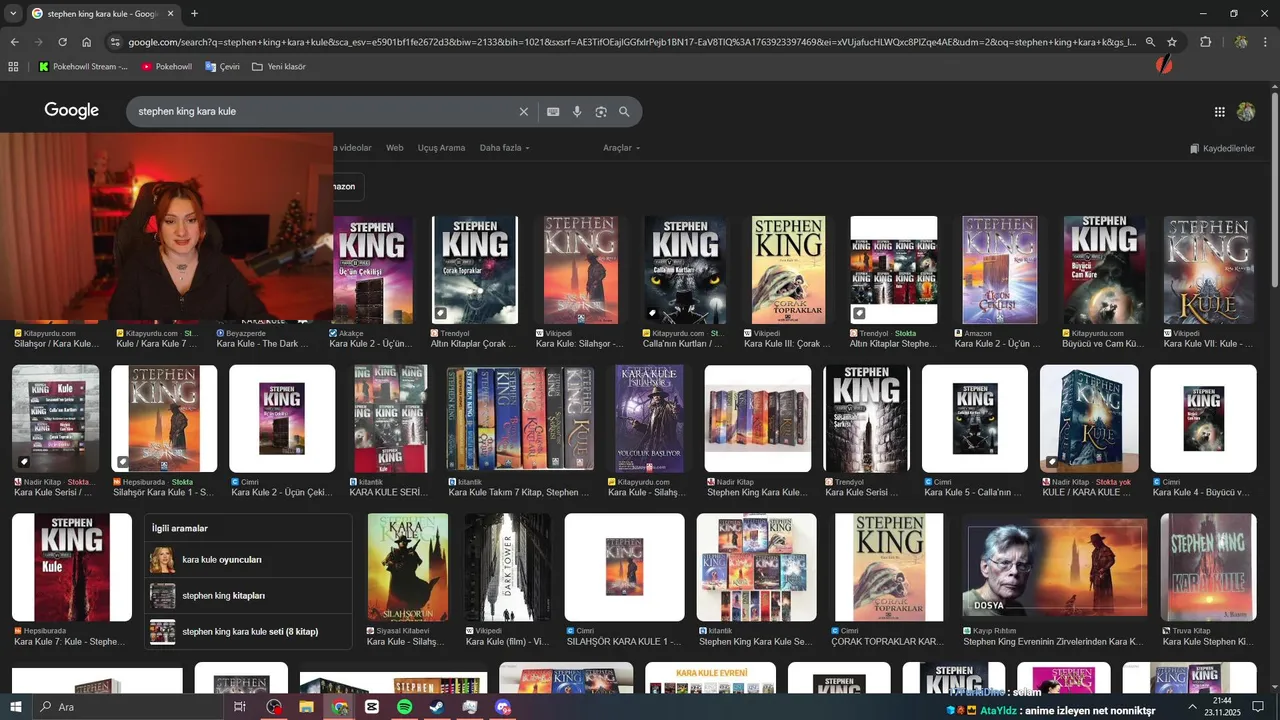Open Windows Start menu

(x=16, y=707)
